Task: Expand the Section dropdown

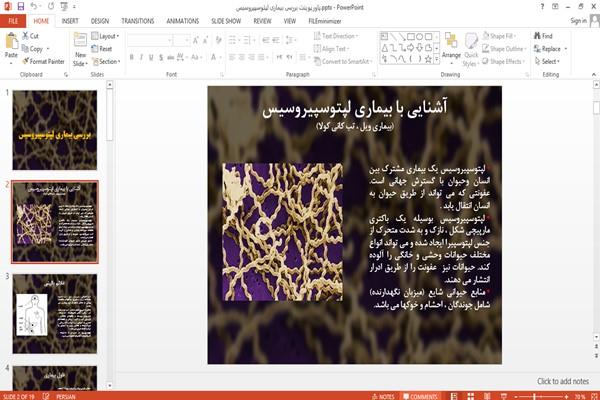Action: click(x=106, y=61)
